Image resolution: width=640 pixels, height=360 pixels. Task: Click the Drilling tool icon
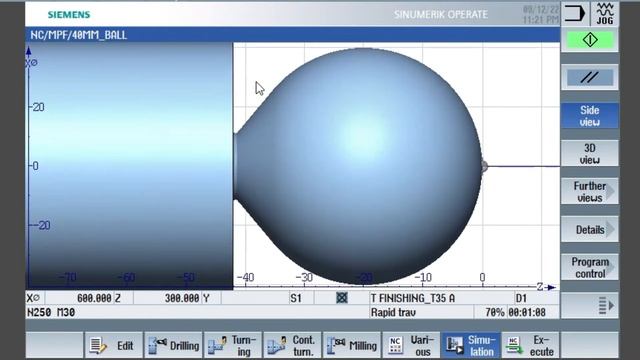pos(157,345)
